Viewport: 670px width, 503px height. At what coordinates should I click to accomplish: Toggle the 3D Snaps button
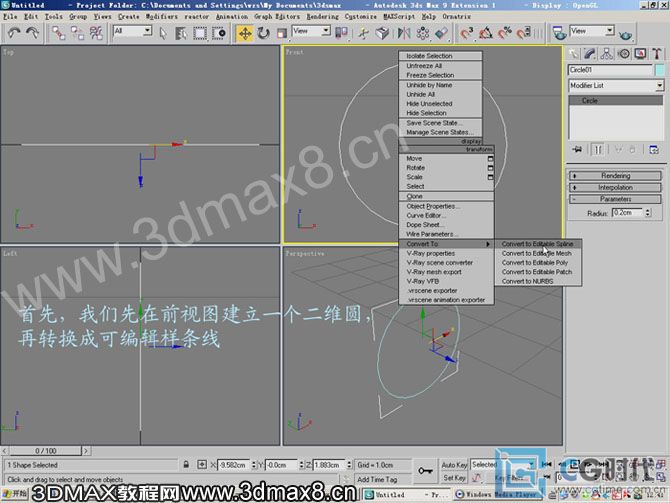tap(467, 33)
